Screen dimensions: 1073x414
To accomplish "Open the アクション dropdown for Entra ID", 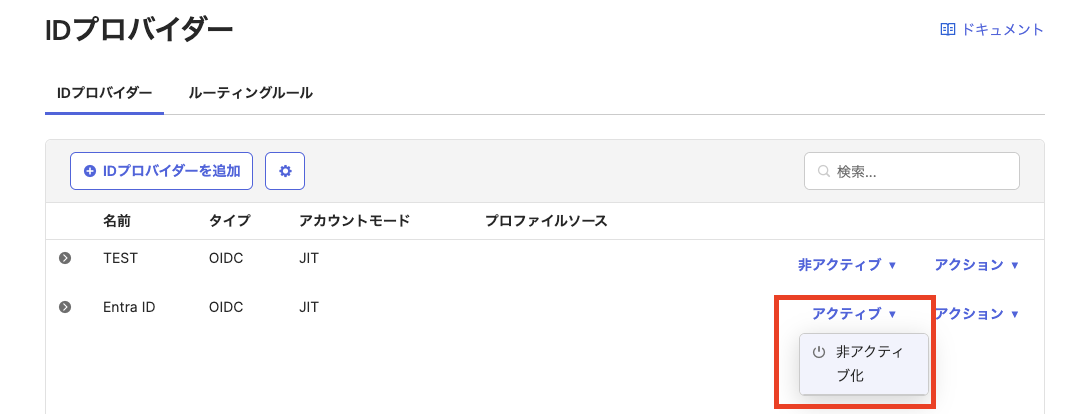I will coord(976,314).
